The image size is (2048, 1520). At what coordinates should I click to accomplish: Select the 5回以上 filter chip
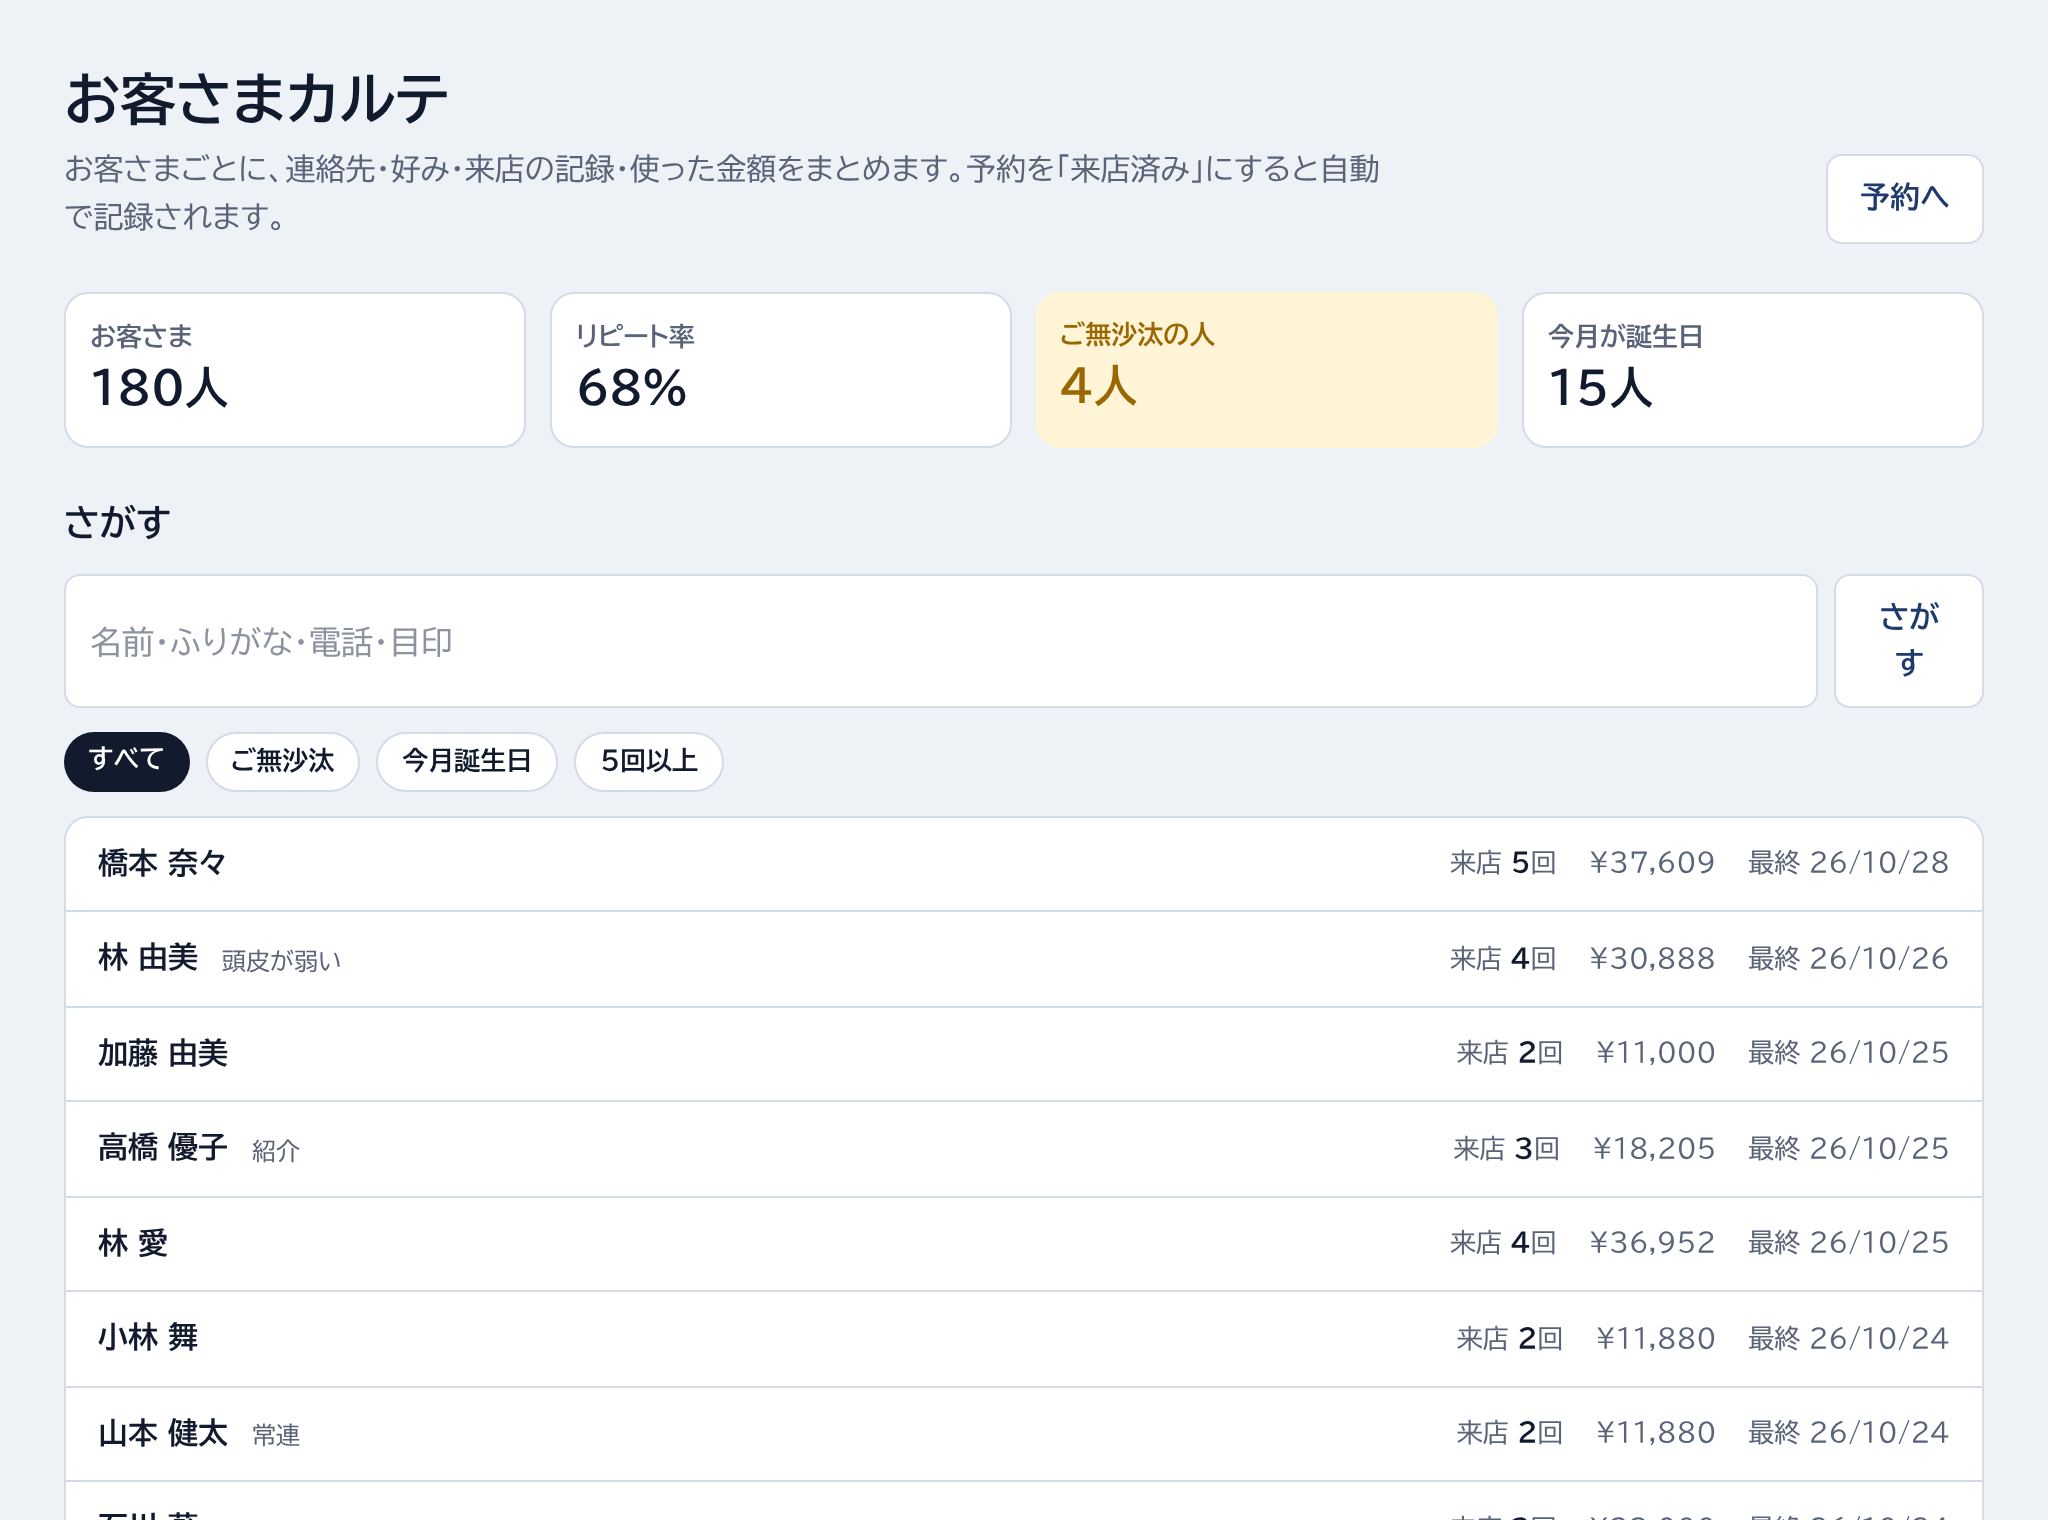pos(649,761)
